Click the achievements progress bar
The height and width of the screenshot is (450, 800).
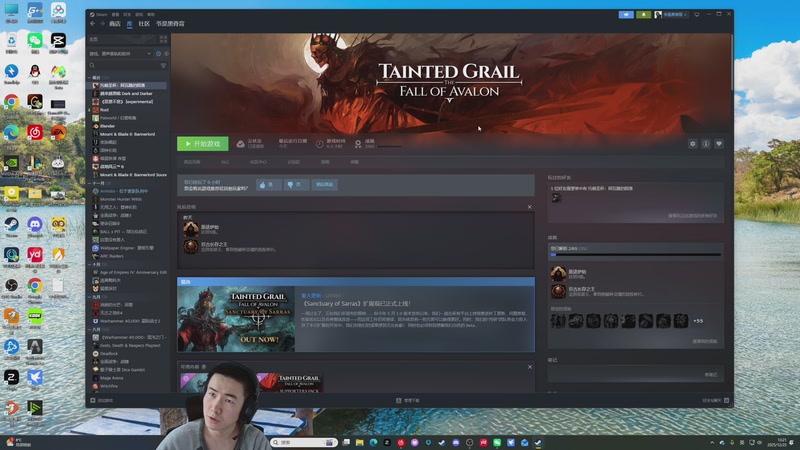coord(636,255)
